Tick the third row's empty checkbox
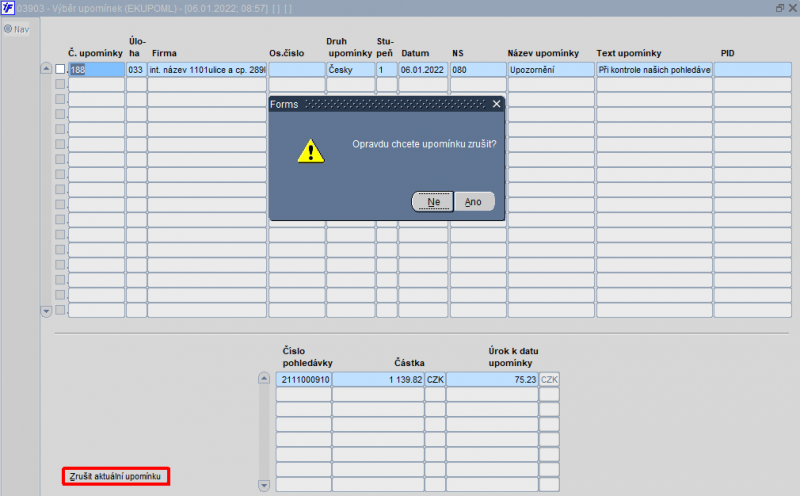Image resolution: width=800 pixels, height=496 pixels. [x=60, y=99]
